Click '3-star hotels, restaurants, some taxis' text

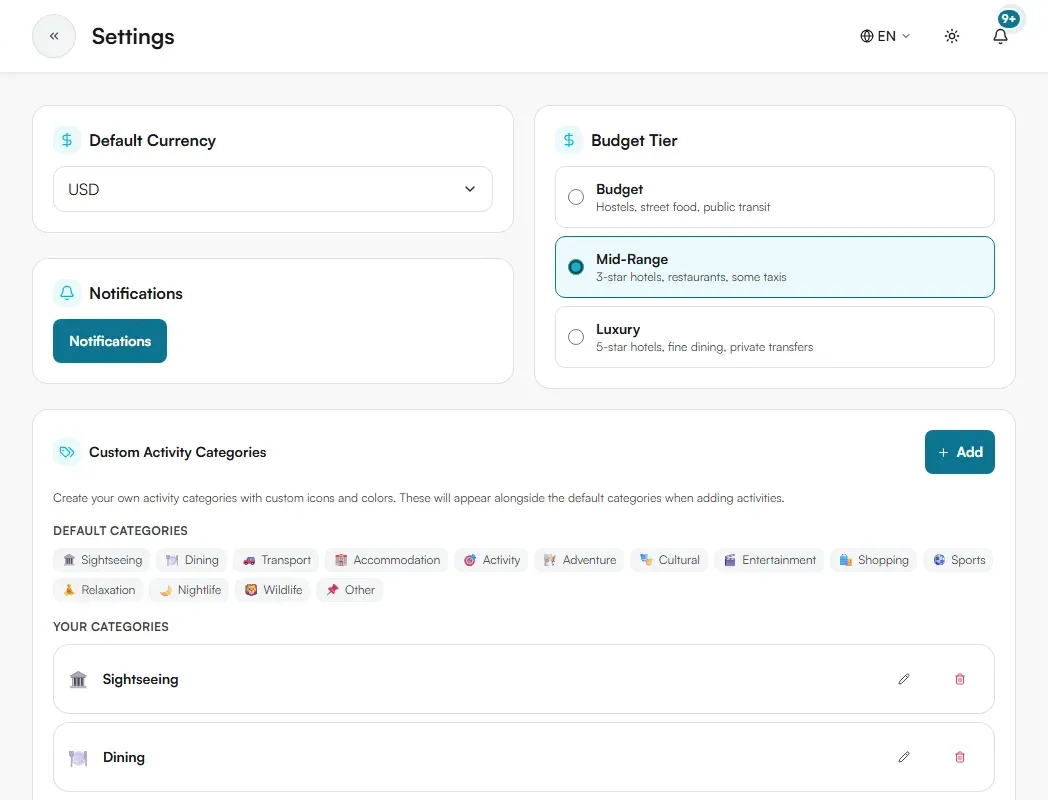tap(691, 277)
